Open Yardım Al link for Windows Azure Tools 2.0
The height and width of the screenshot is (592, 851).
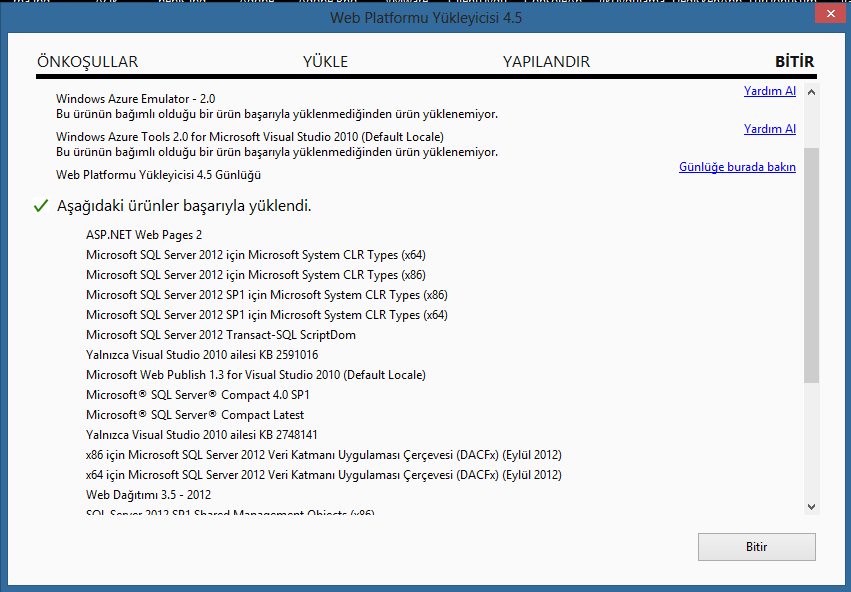pos(770,129)
